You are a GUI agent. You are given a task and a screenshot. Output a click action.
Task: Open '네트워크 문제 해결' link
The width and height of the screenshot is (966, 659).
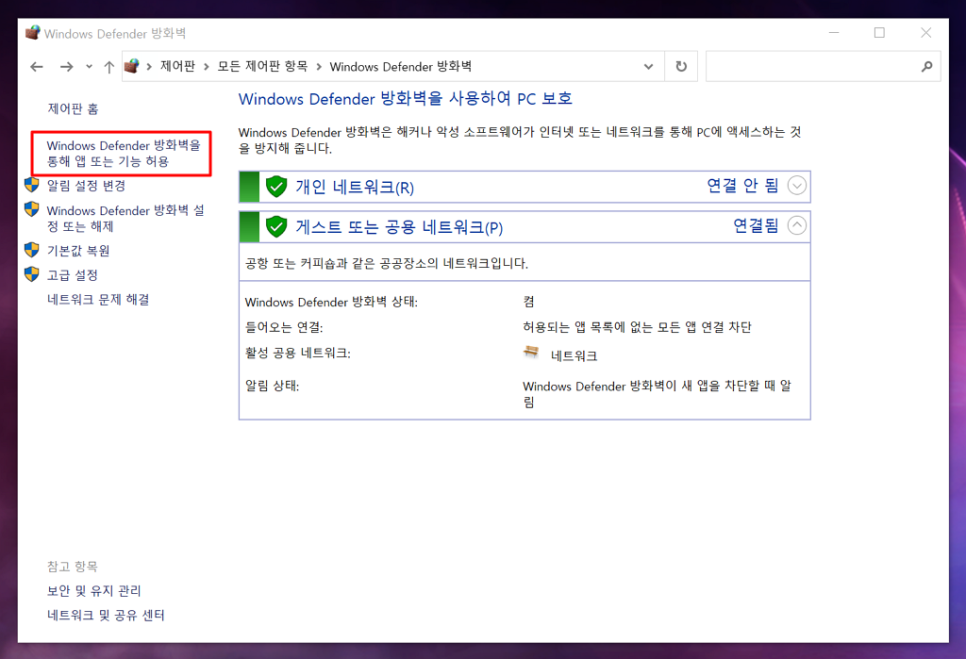tap(98, 299)
